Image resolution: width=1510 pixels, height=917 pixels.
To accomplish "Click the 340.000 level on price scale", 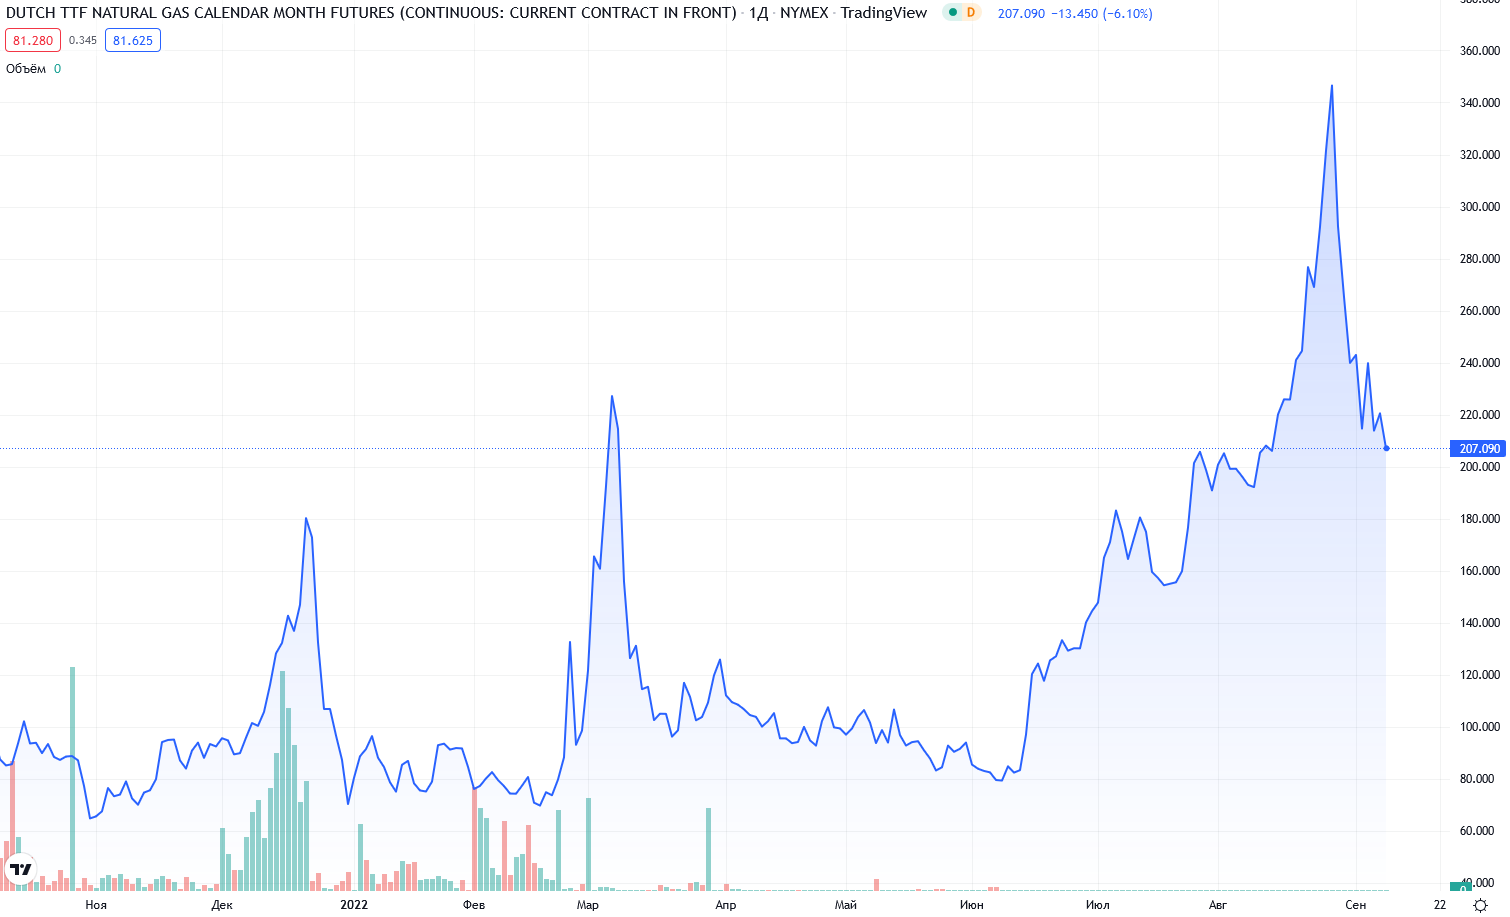I will coord(1479,103).
